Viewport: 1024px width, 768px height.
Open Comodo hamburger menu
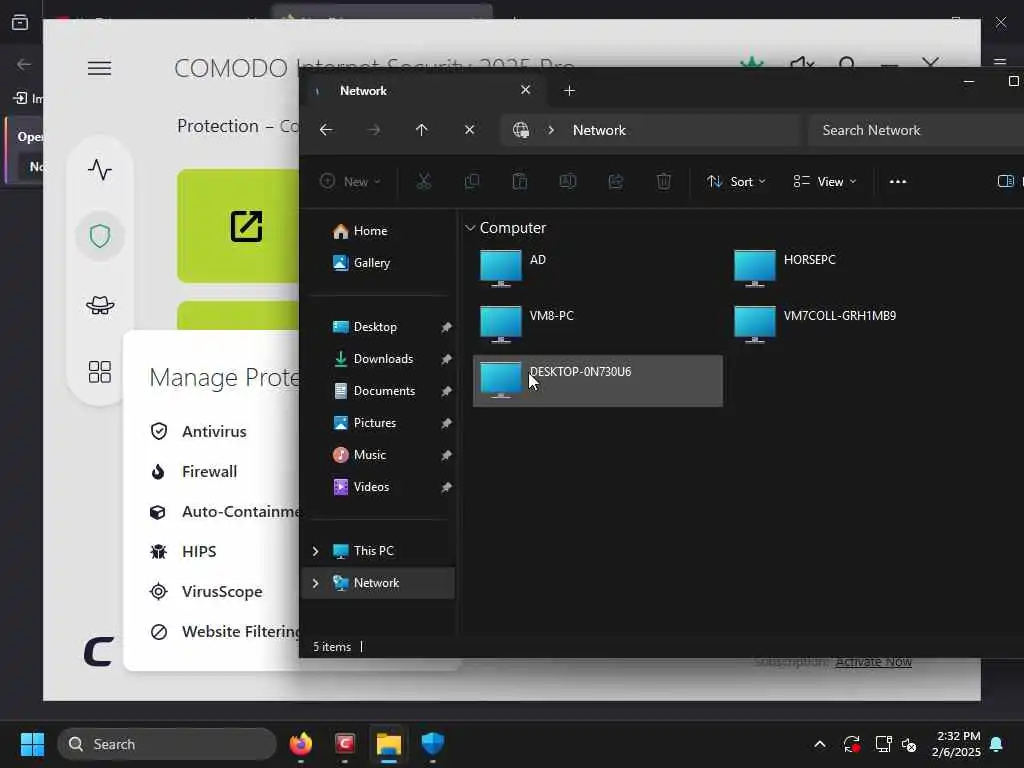[x=99, y=68]
